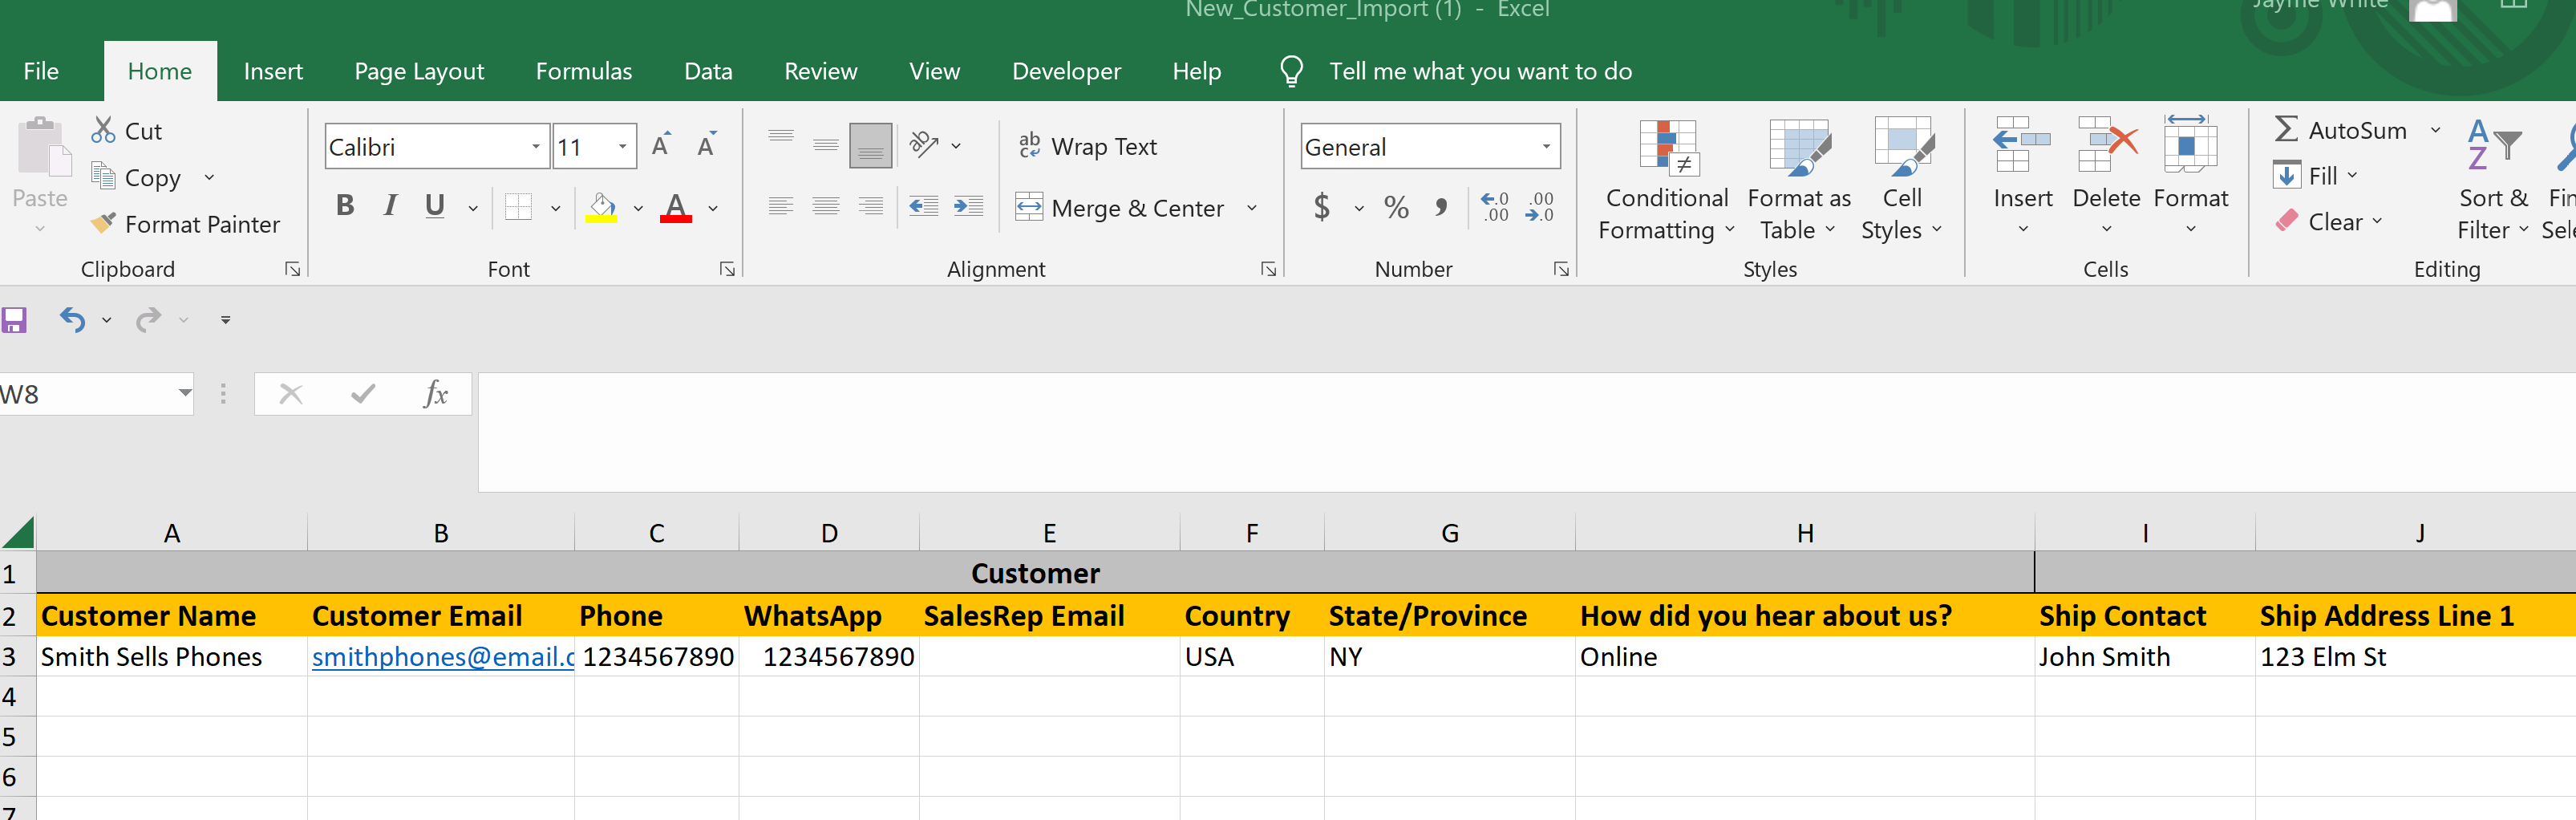Open the Clear button menu
The width and height of the screenshot is (2576, 820).
click(x=2329, y=221)
